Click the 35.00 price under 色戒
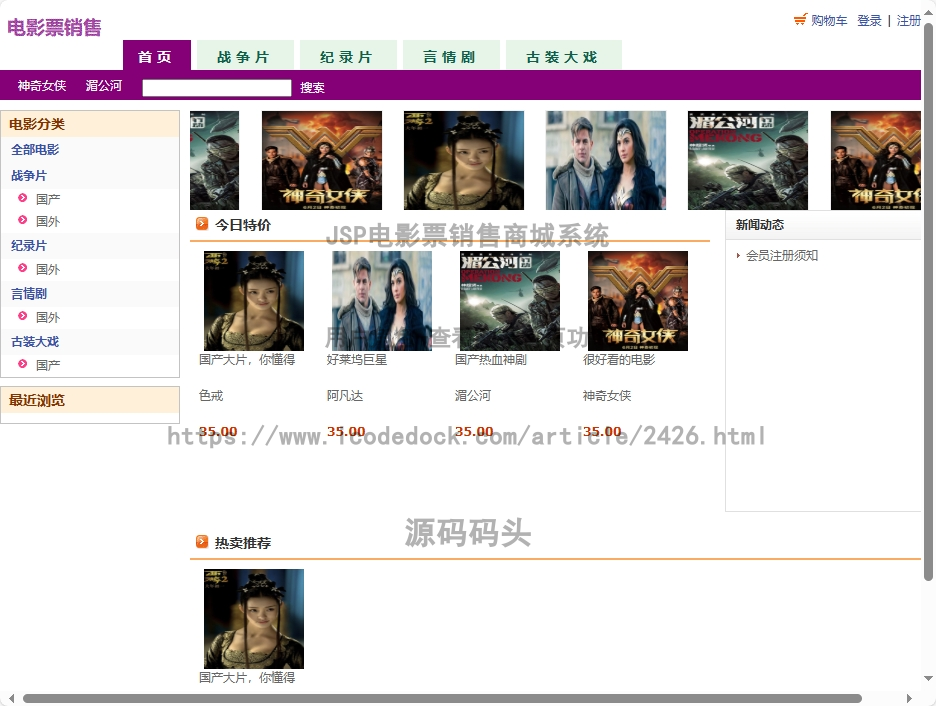The image size is (936, 706). [x=218, y=431]
